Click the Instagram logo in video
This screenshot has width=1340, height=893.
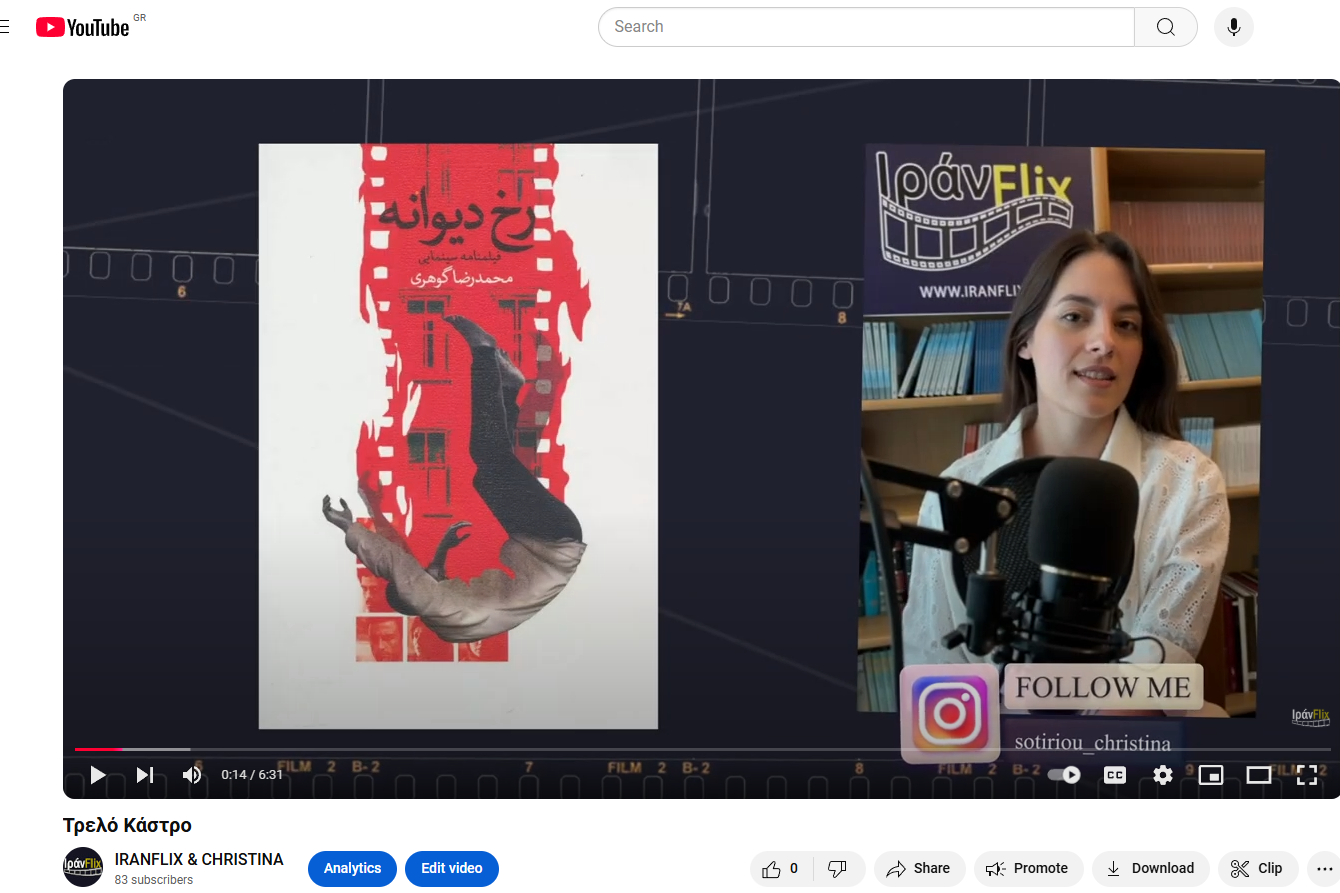coord(950,713)
